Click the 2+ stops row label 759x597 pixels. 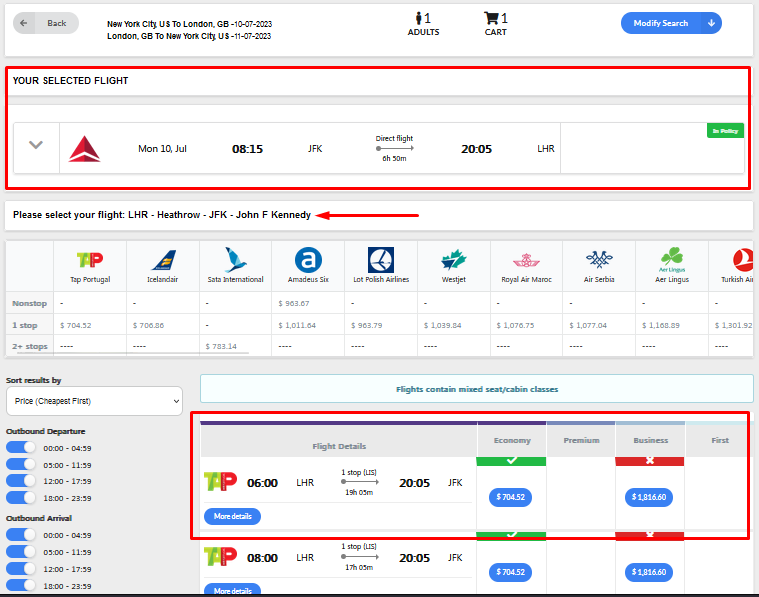click(30, 346)
